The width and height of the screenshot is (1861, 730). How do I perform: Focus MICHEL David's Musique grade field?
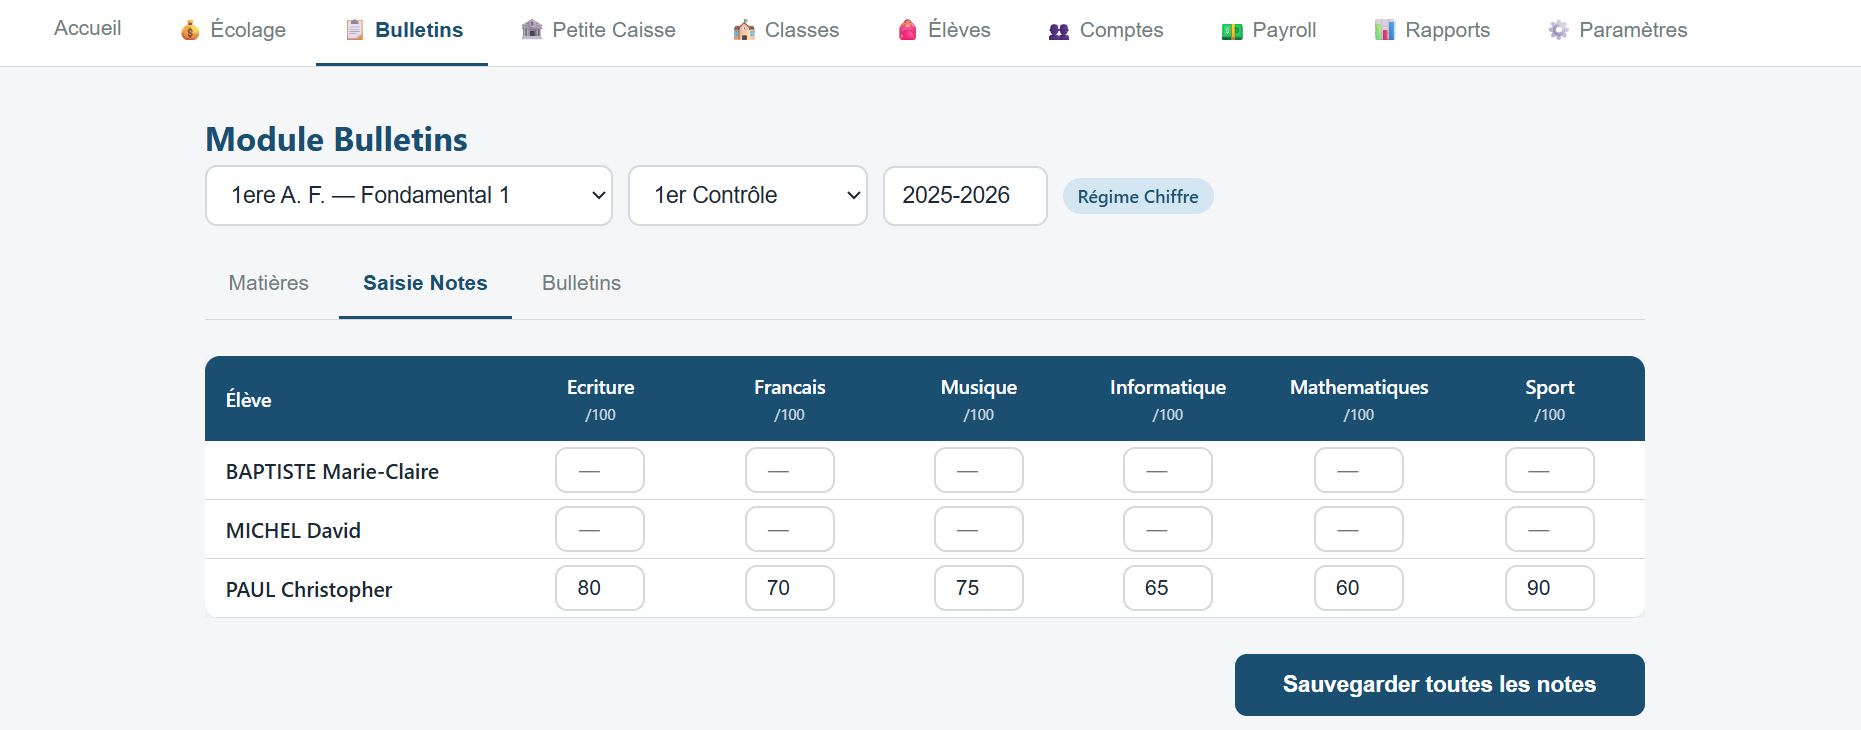click(x=979, y=529)
